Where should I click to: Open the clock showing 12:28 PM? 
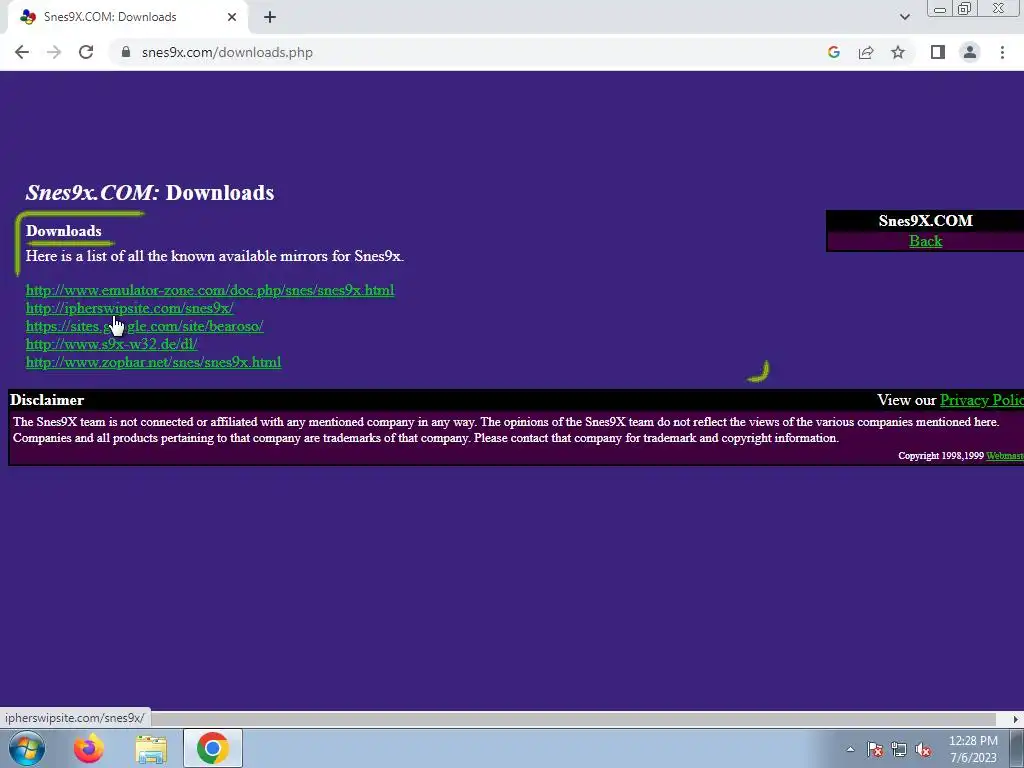click(x=973, y=749)
